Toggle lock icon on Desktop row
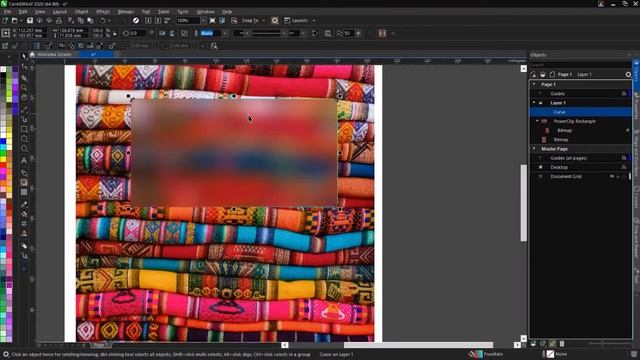 pyautogui.click(x=624, y=167)
